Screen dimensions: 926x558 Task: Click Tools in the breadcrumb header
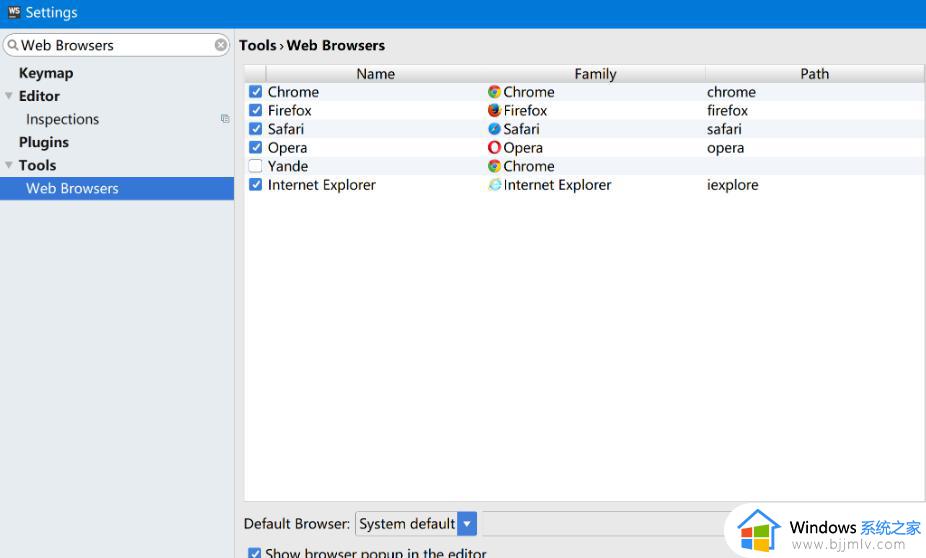click(x=257, y=45)
